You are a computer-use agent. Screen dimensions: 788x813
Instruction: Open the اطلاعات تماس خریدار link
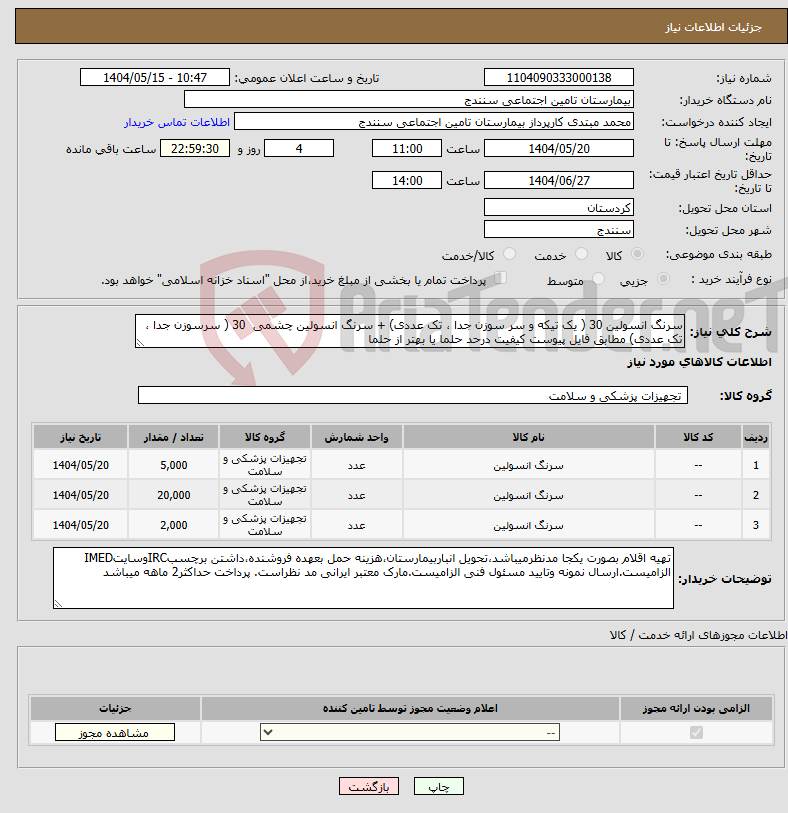click(177, 122)
